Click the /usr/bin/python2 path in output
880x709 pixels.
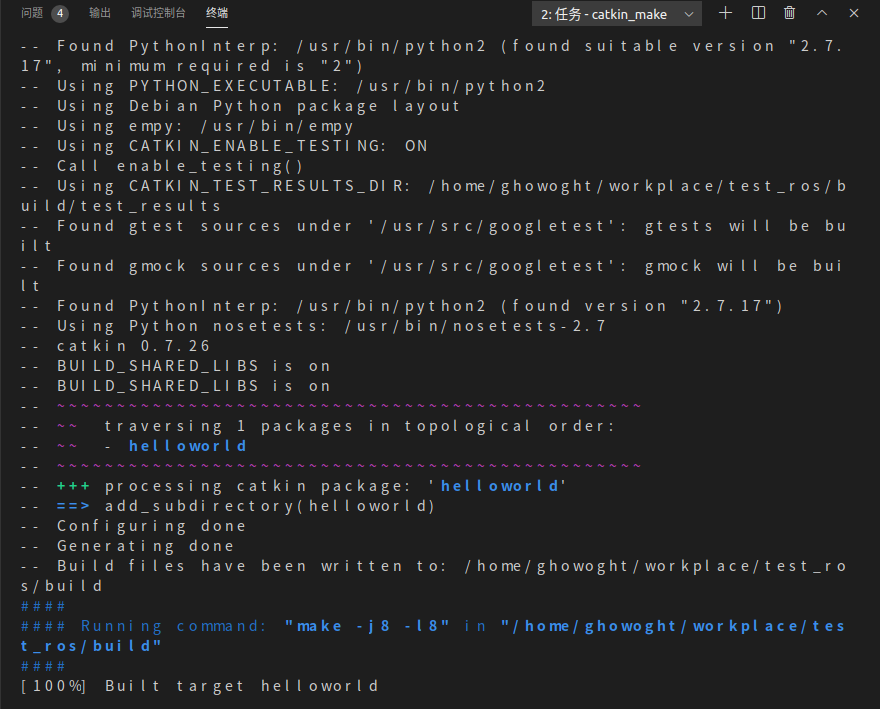point(450,85)
